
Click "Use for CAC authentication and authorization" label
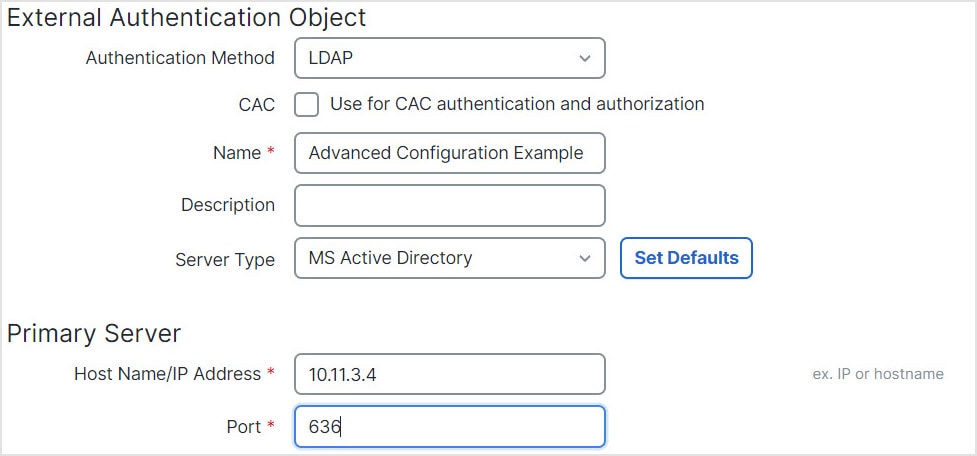(517, 104)
